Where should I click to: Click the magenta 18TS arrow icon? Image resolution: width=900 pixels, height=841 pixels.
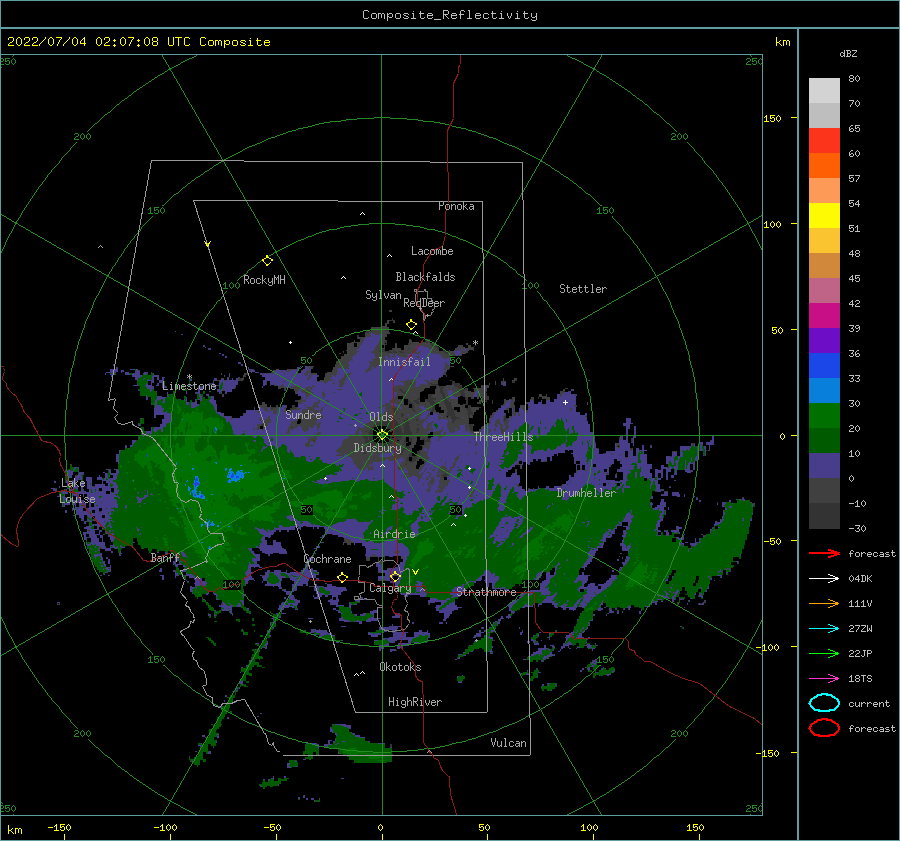(824, 679)
